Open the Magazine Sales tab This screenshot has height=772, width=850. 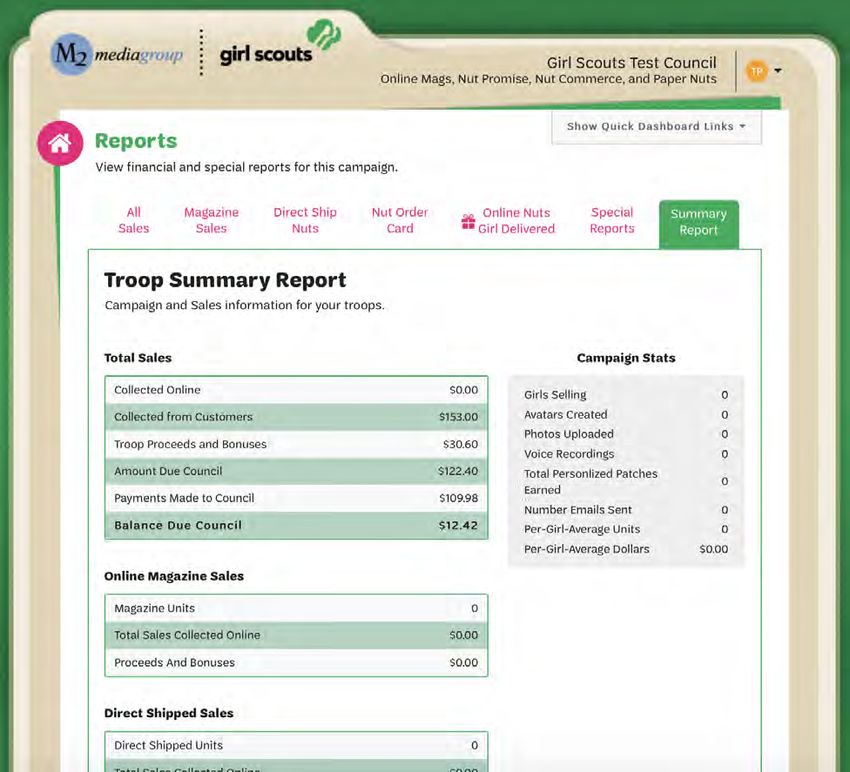pos(211,220)
